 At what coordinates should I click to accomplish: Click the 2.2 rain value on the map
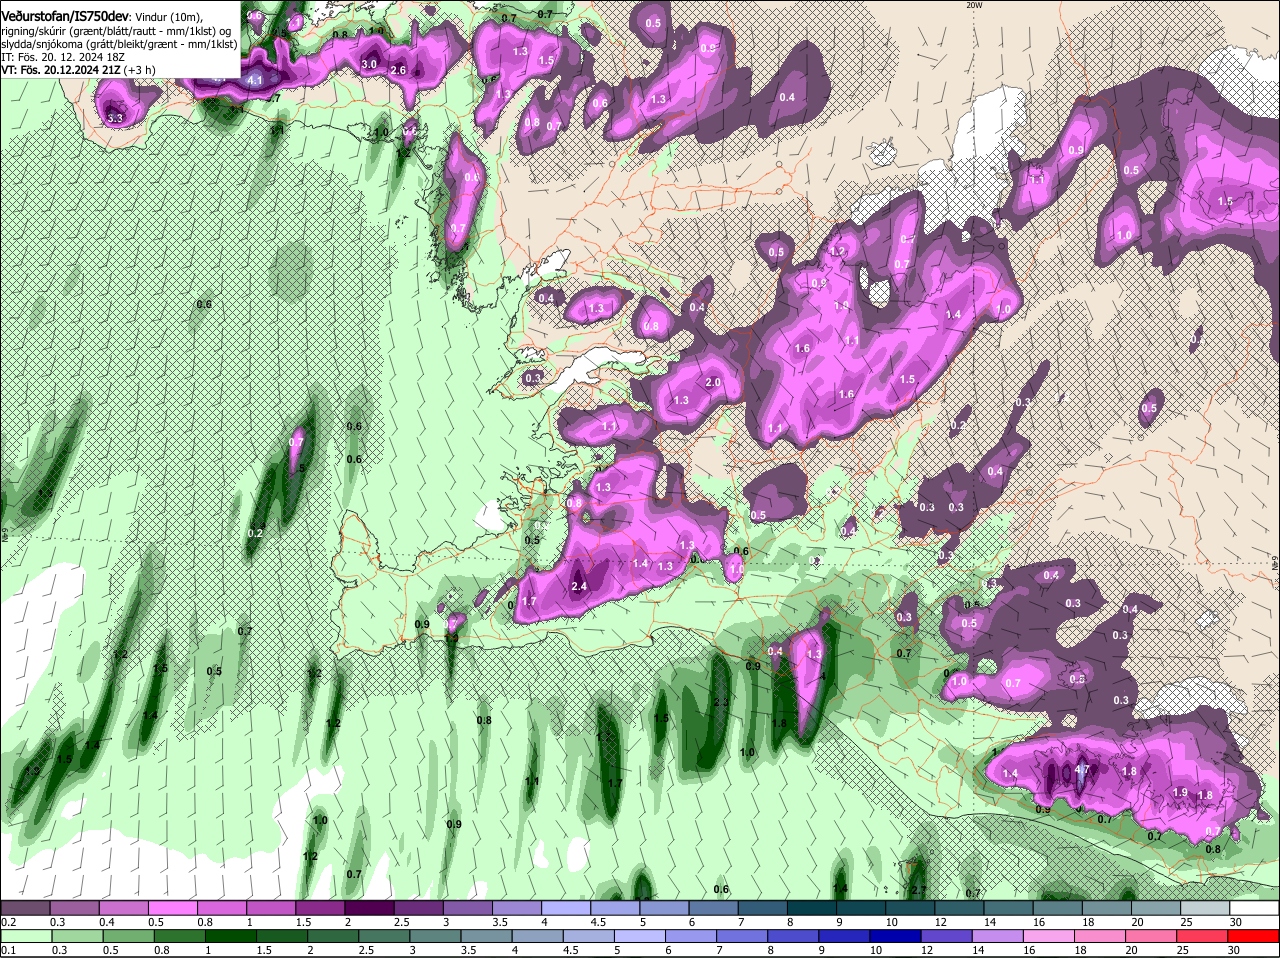[x=721, y=702]
